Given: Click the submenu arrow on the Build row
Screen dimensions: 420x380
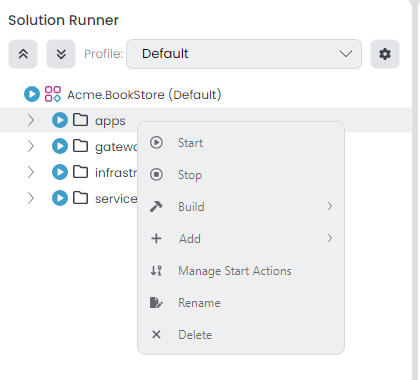Looking at the screenshot, I should (330, 206).
